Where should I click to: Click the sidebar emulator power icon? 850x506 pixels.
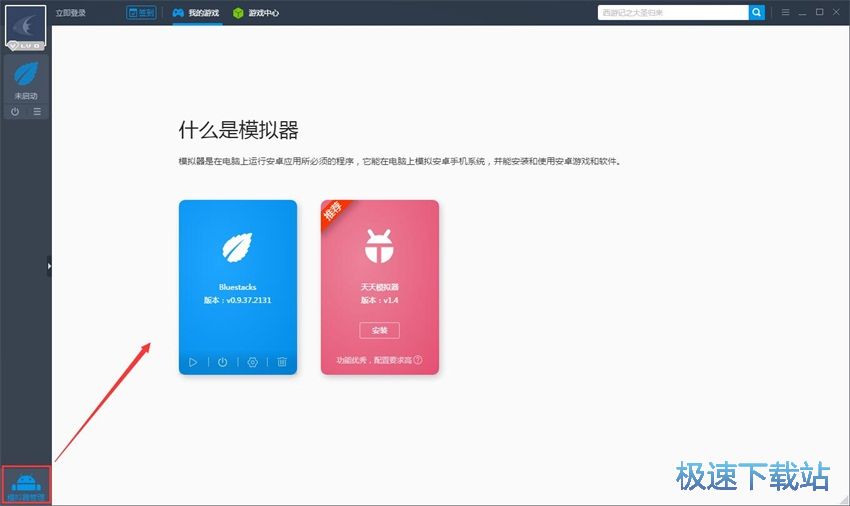pyautogui.click(x=15, y=112)
